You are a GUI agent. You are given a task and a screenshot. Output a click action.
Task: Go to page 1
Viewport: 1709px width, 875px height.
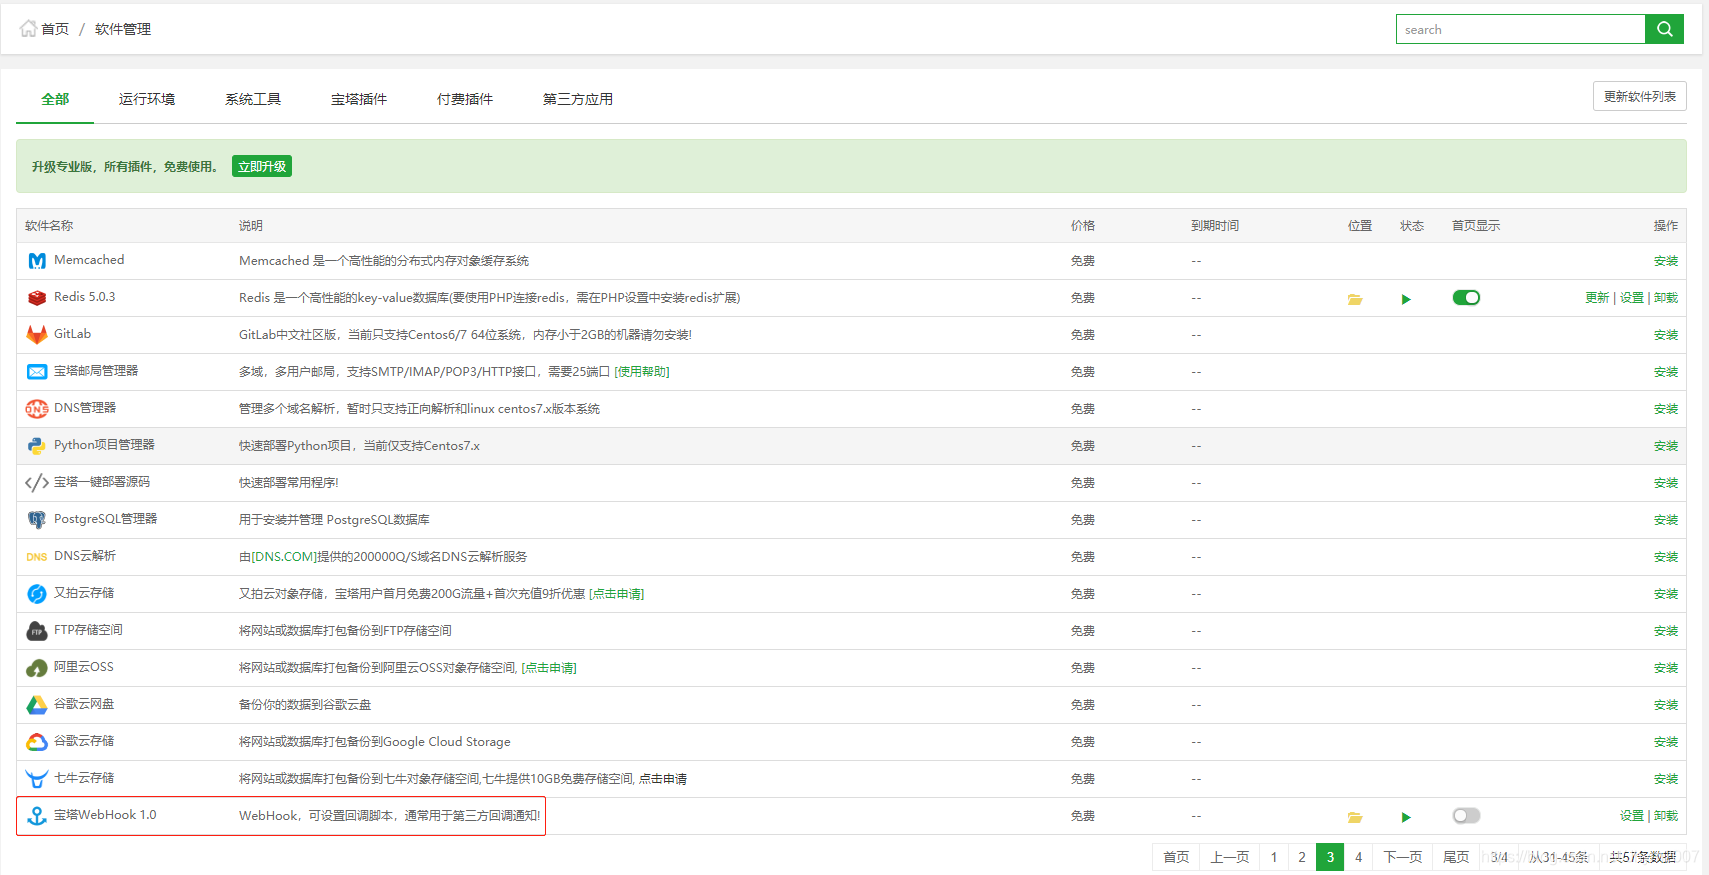[x=1274, y=857]
